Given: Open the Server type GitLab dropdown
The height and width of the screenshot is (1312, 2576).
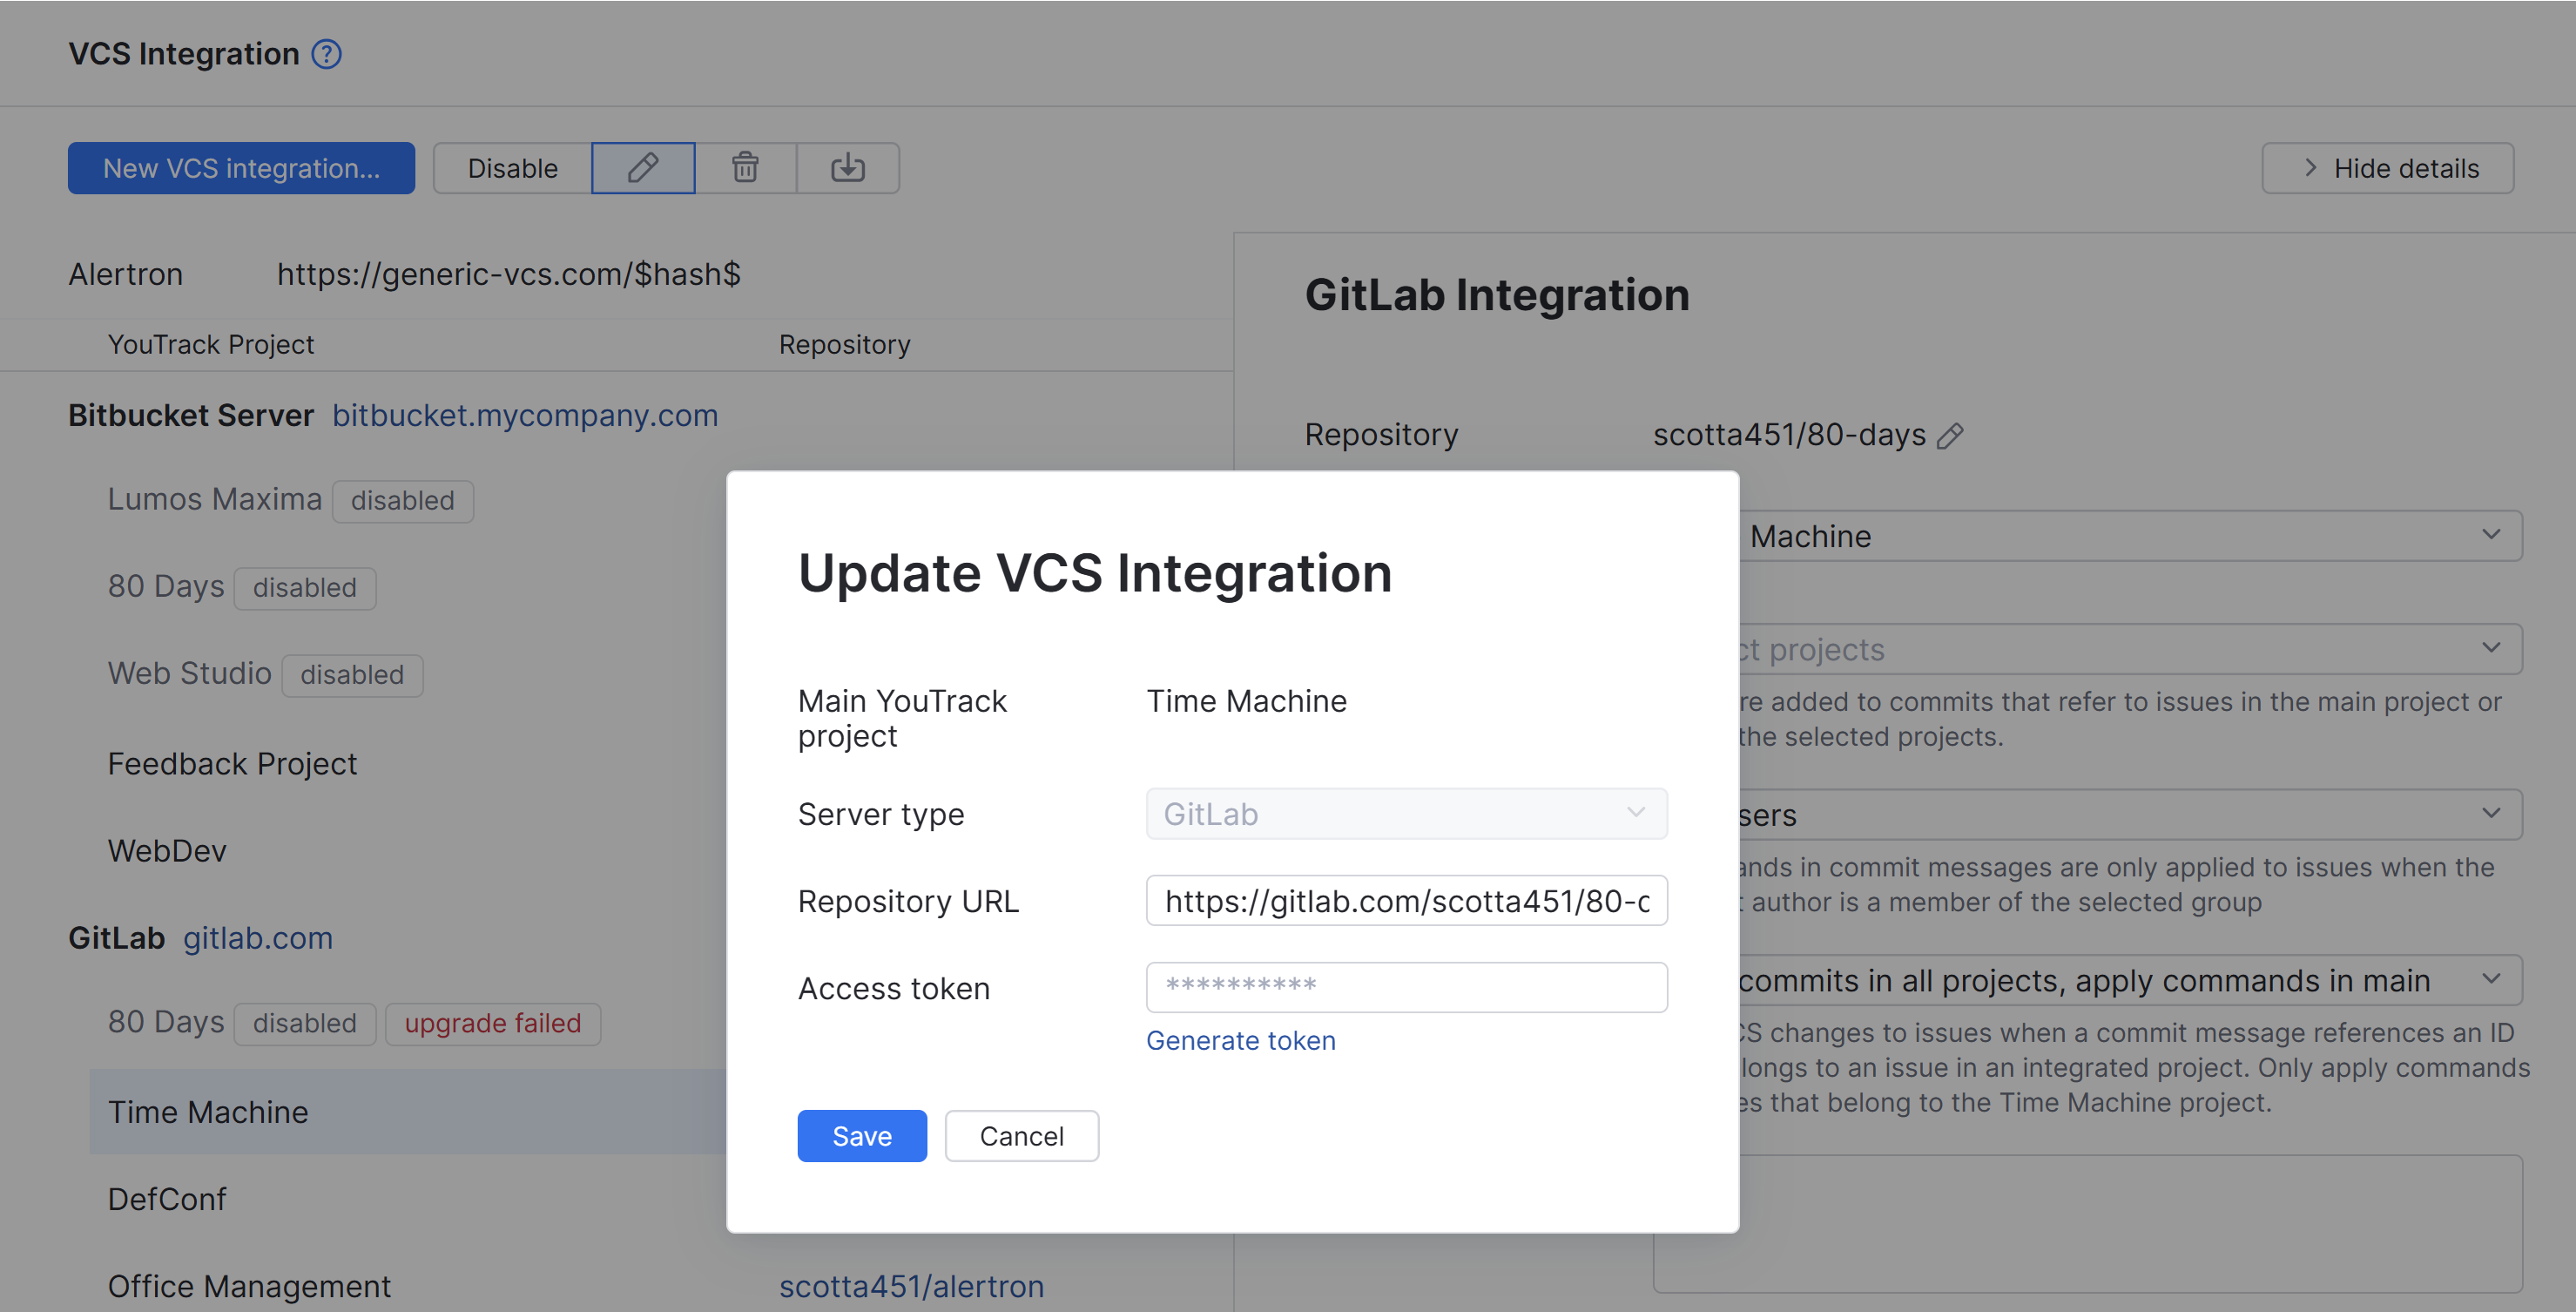Looking at the screenshot, I should click(x=1405, y=814).
